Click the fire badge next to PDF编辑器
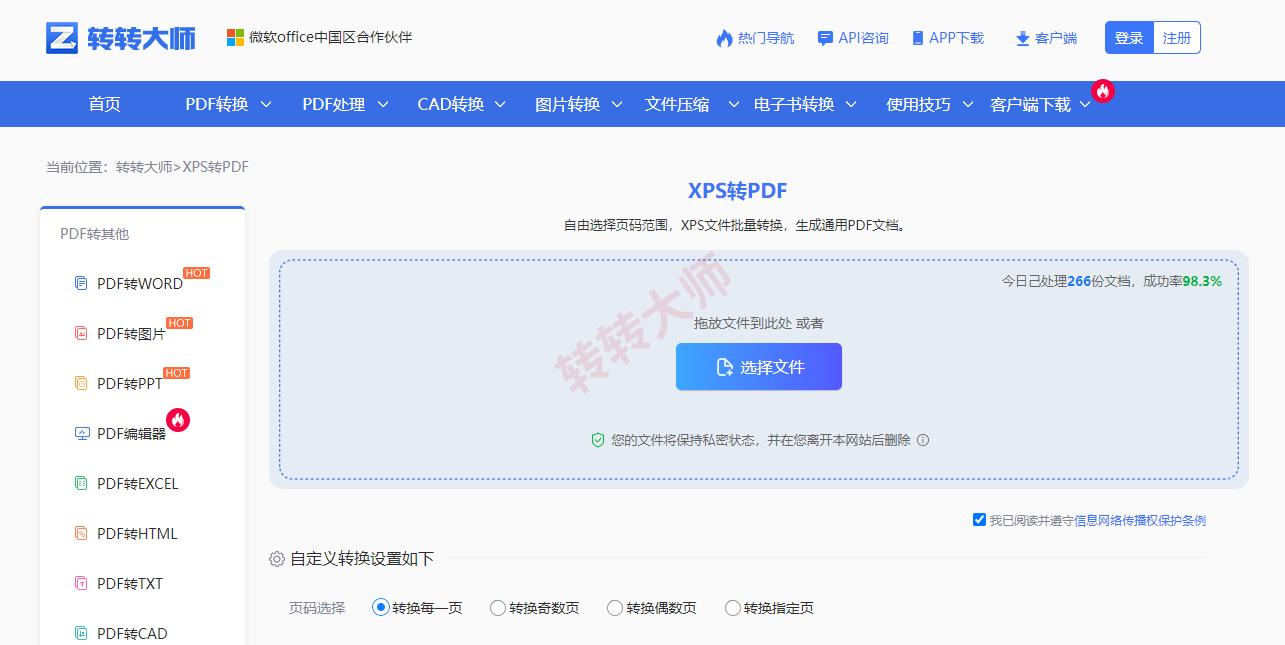The width and height of the screenshot is (1285, 645). [x=178, y=420]
